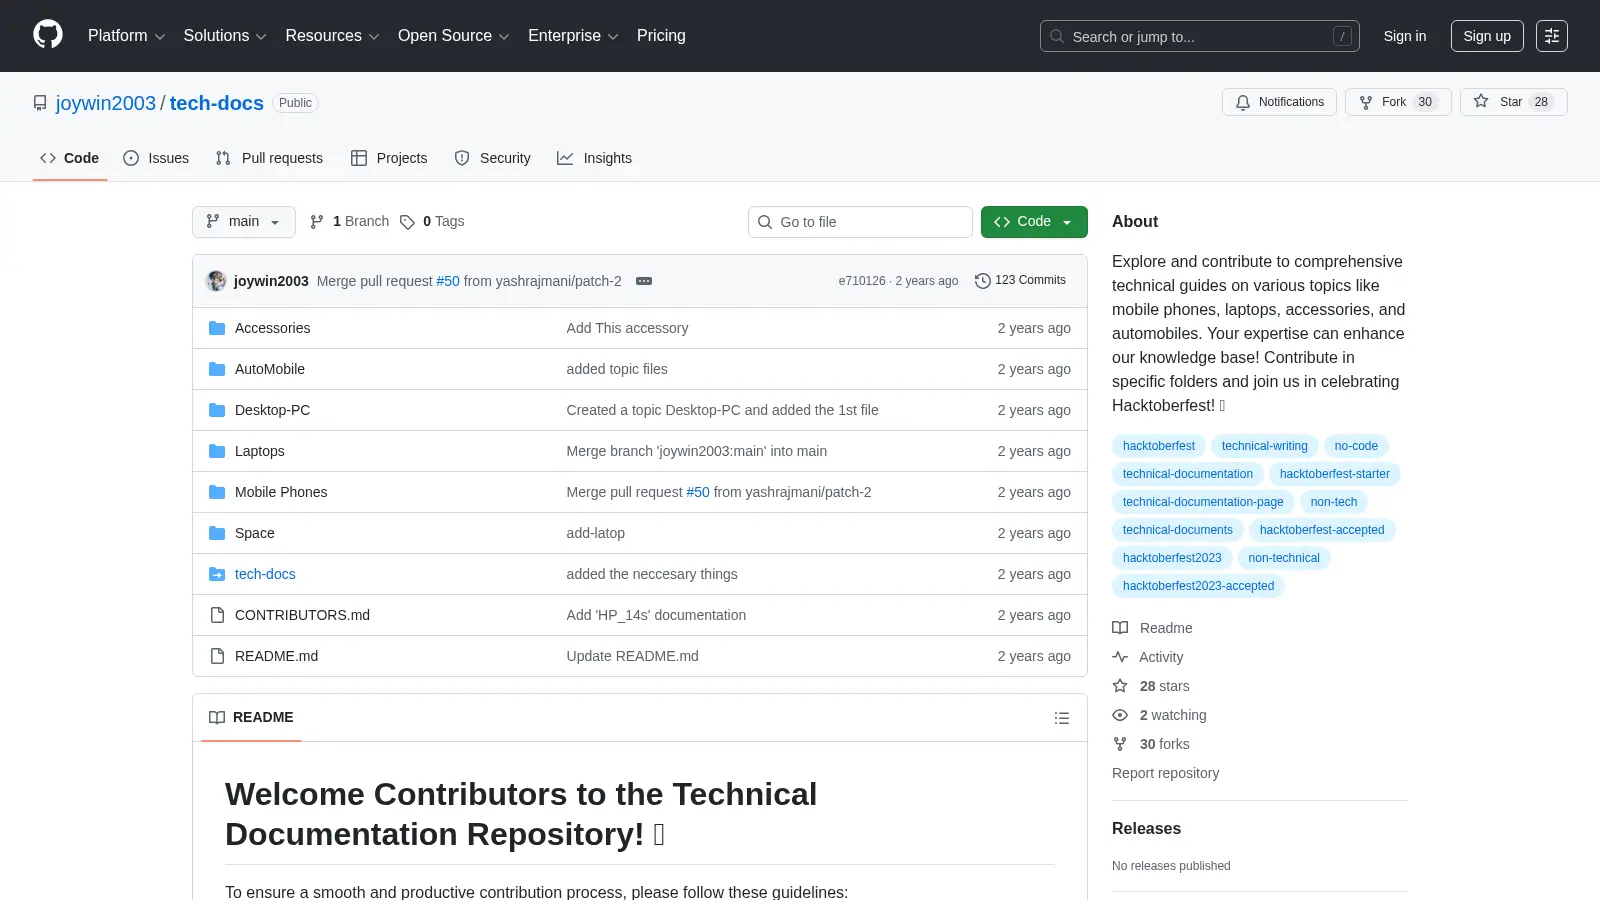Open the CONTRIBUTORS.md file icon
1600x900 pixels.
pyautogui.click(x=217, y=615)
